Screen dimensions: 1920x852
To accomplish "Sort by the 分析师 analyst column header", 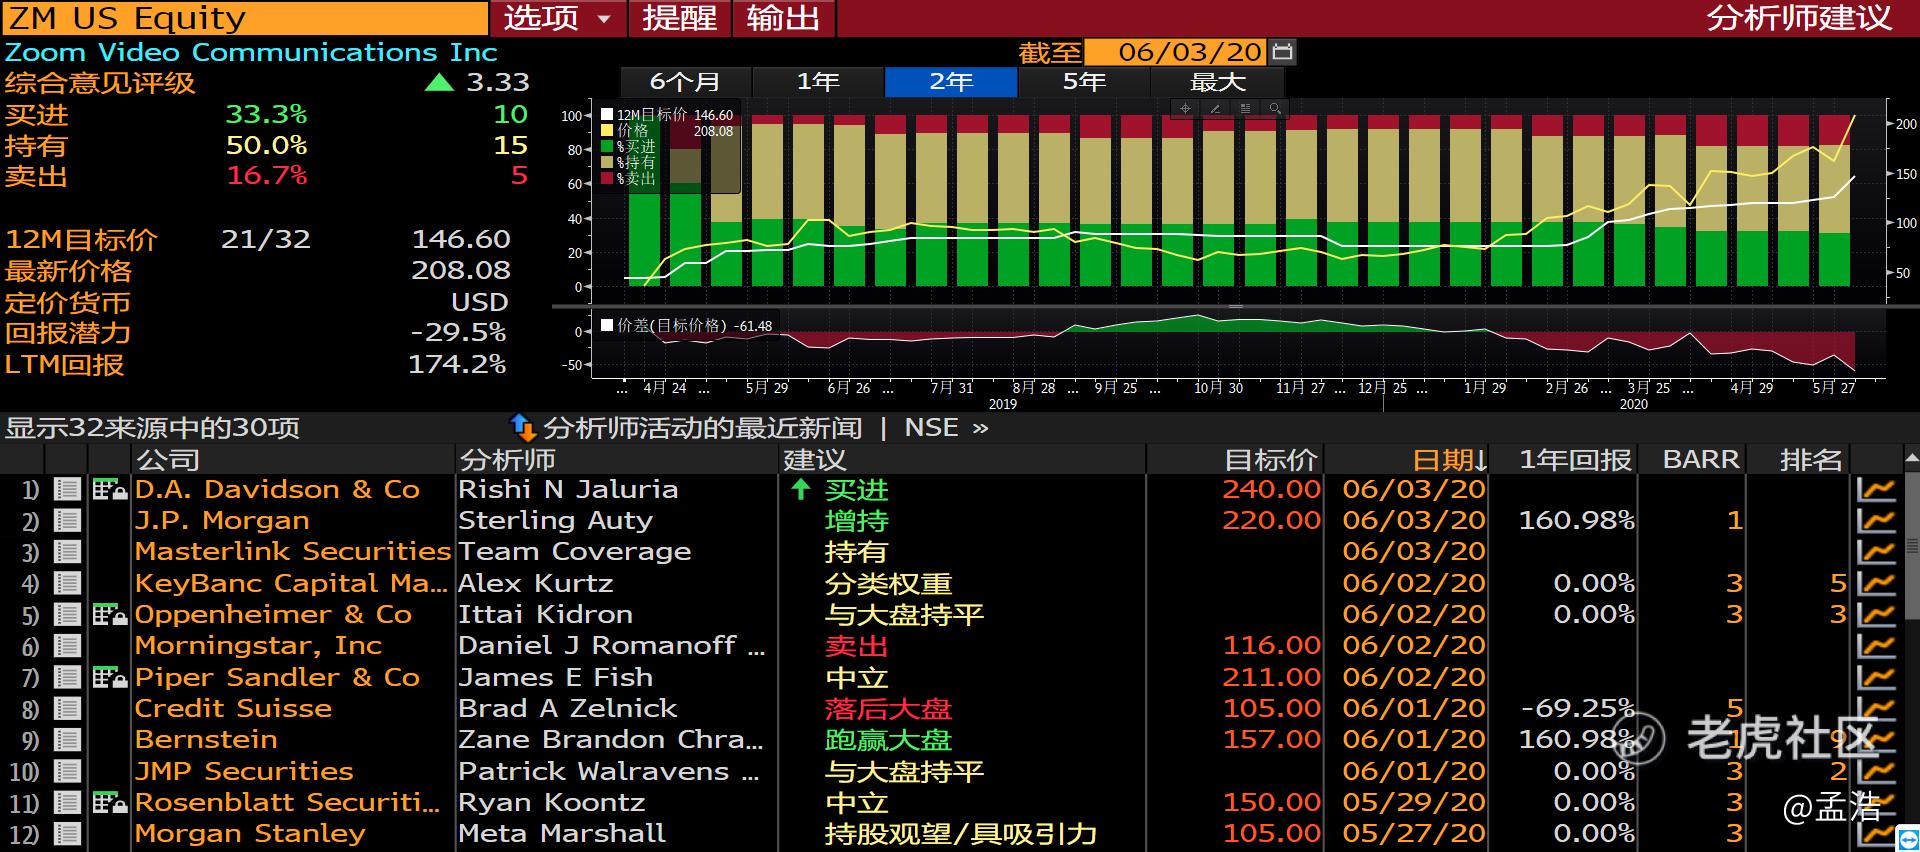I will (507, 460).
